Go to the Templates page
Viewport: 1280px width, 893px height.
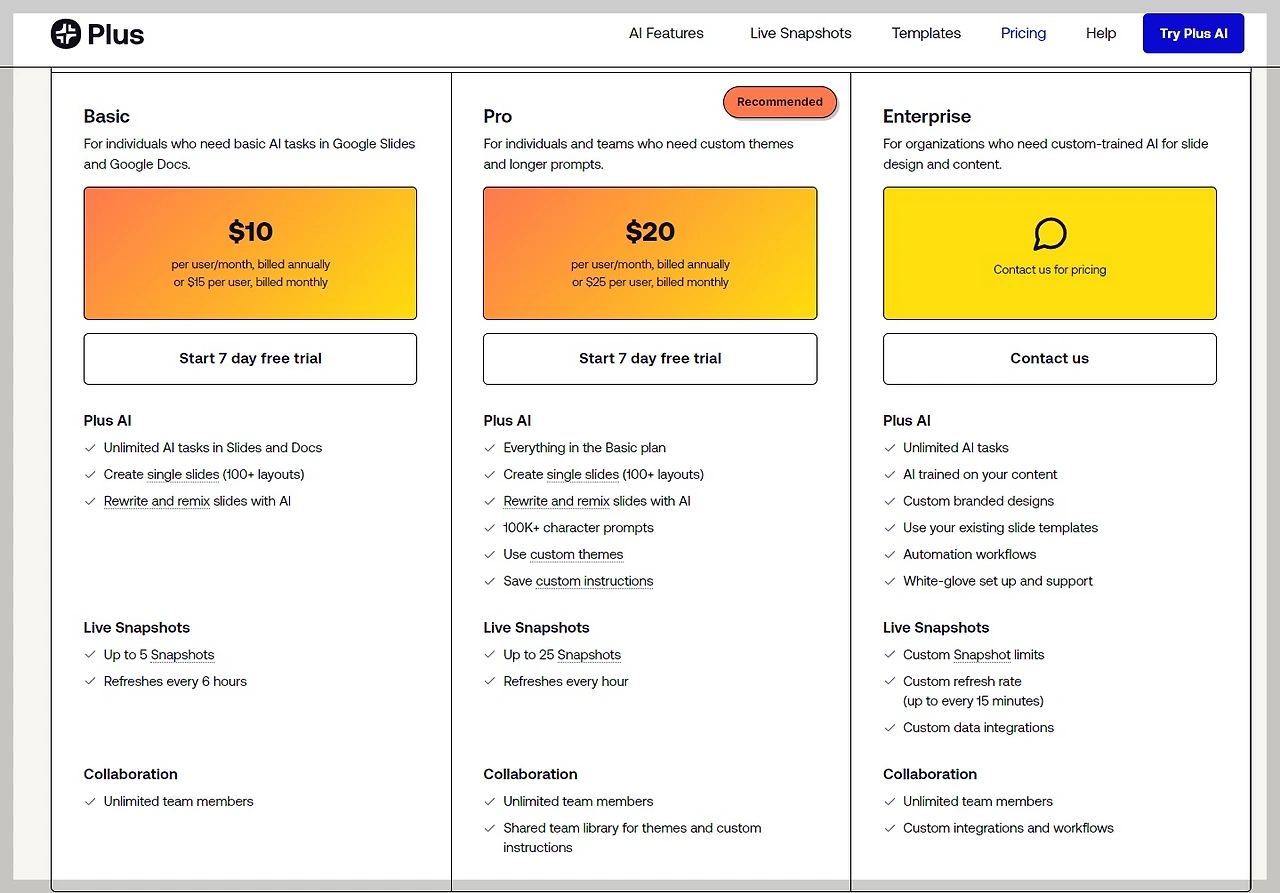(x=926, y=33)
